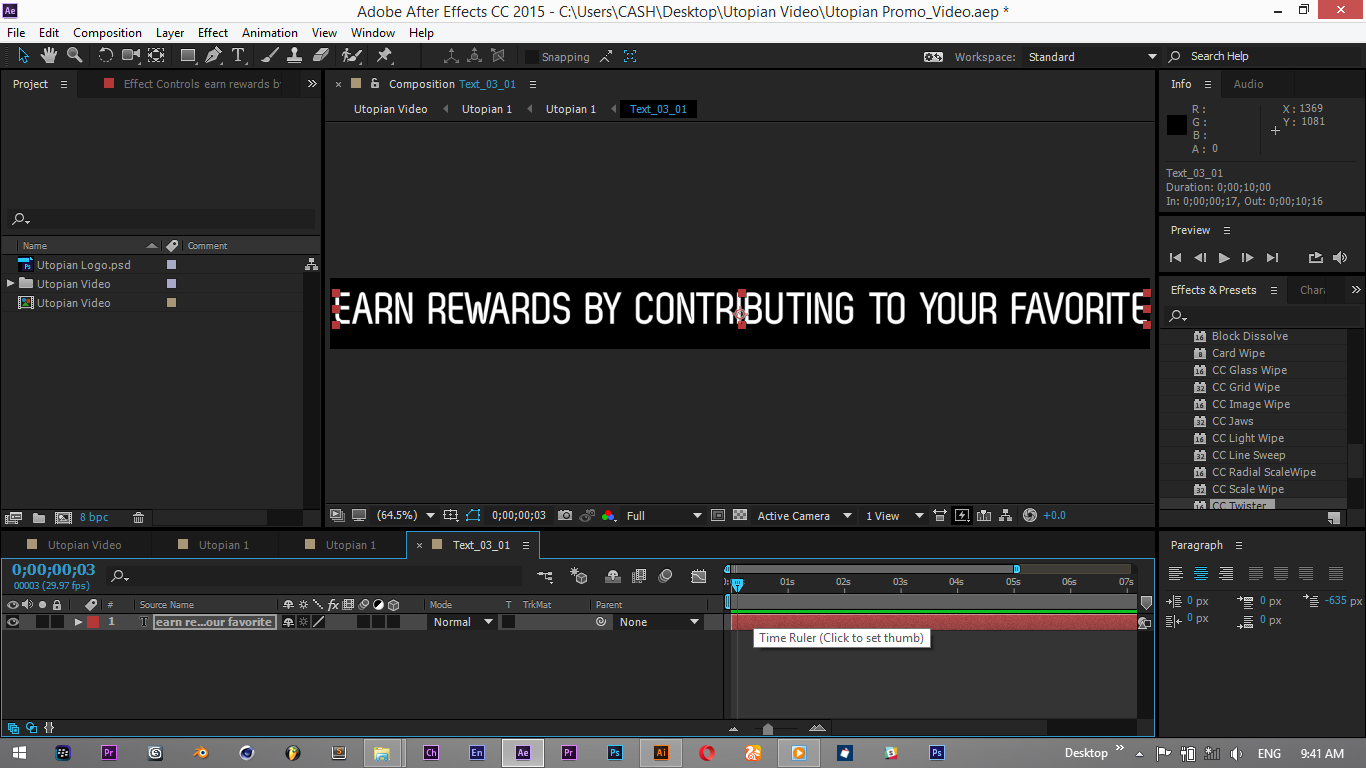Hide layer 1 with the eye icon
The image size is (1366, 768).
13,622
